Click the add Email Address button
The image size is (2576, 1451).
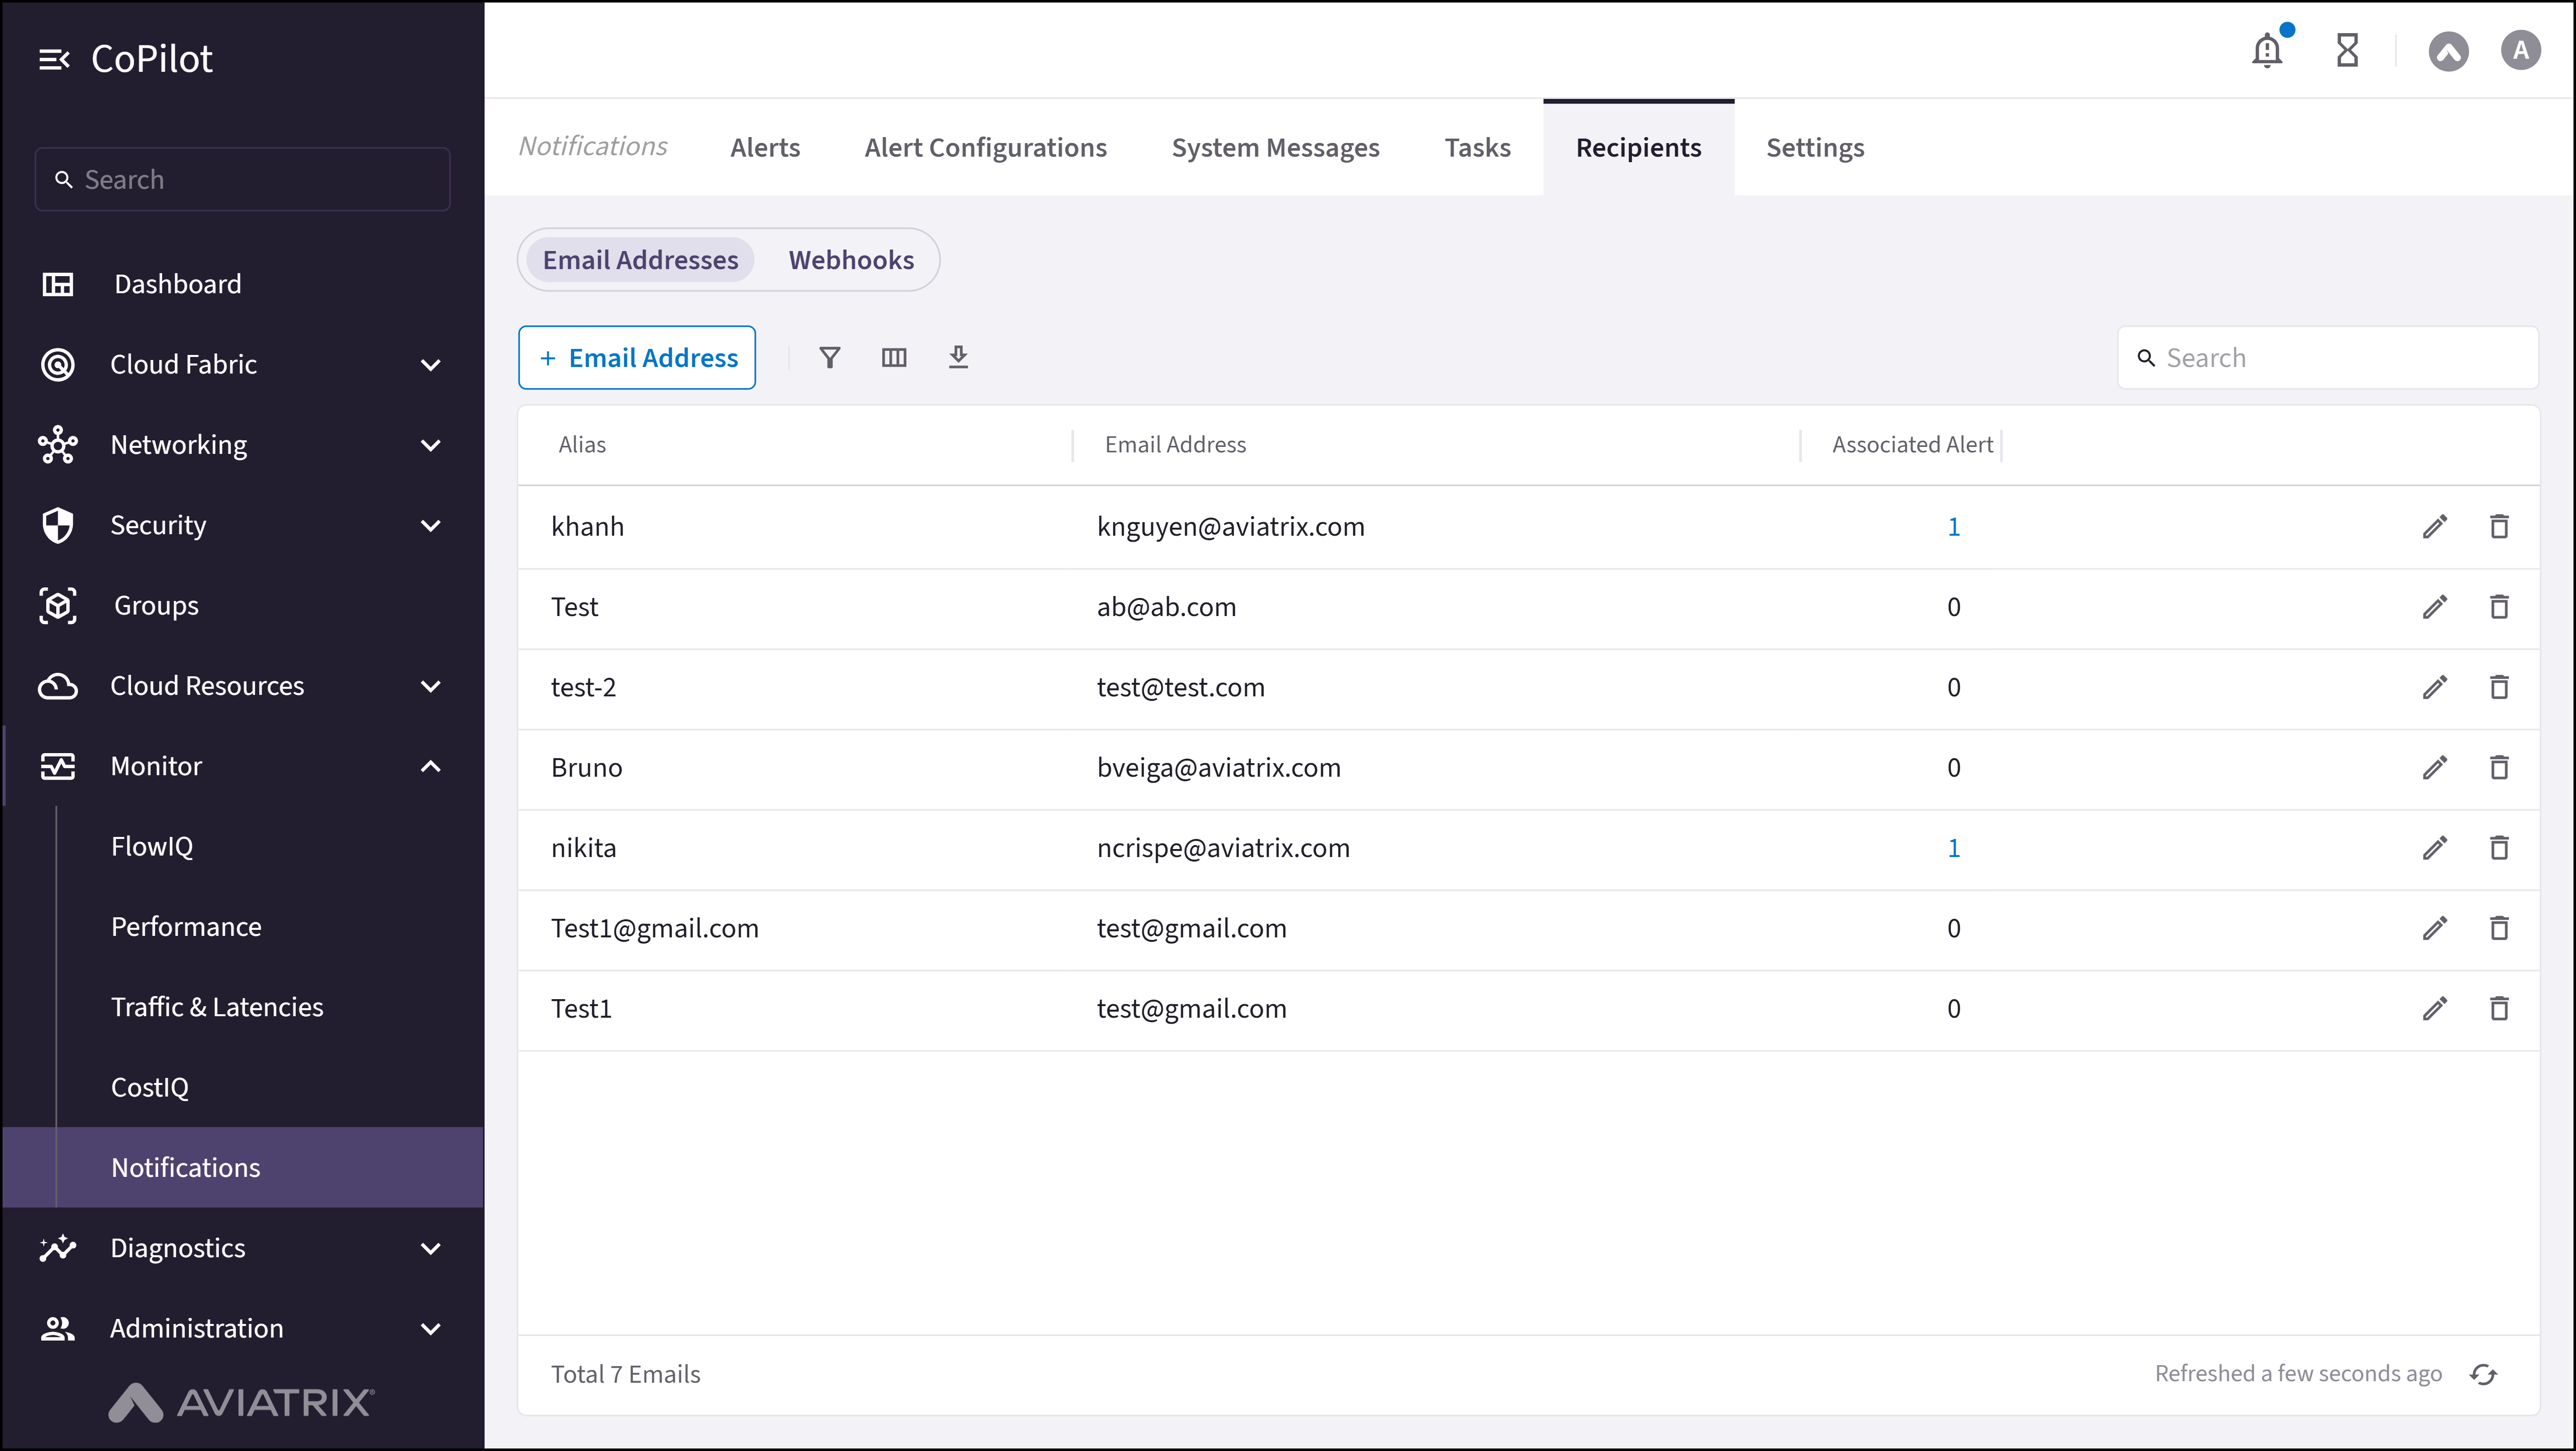click(x=637, y=358)
